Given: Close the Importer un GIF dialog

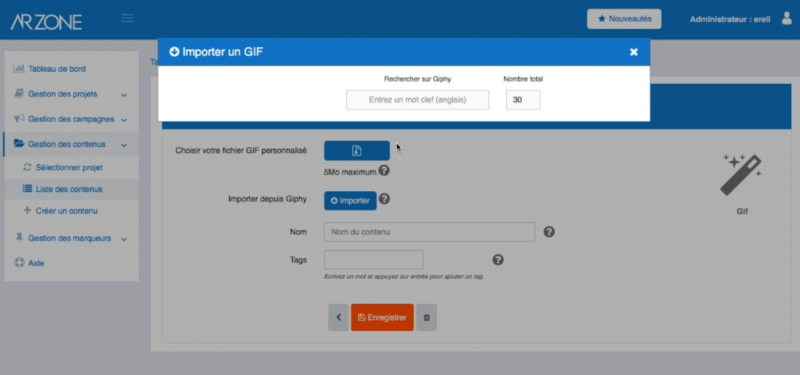Looking at the screenshot, I should pos(634,52).
